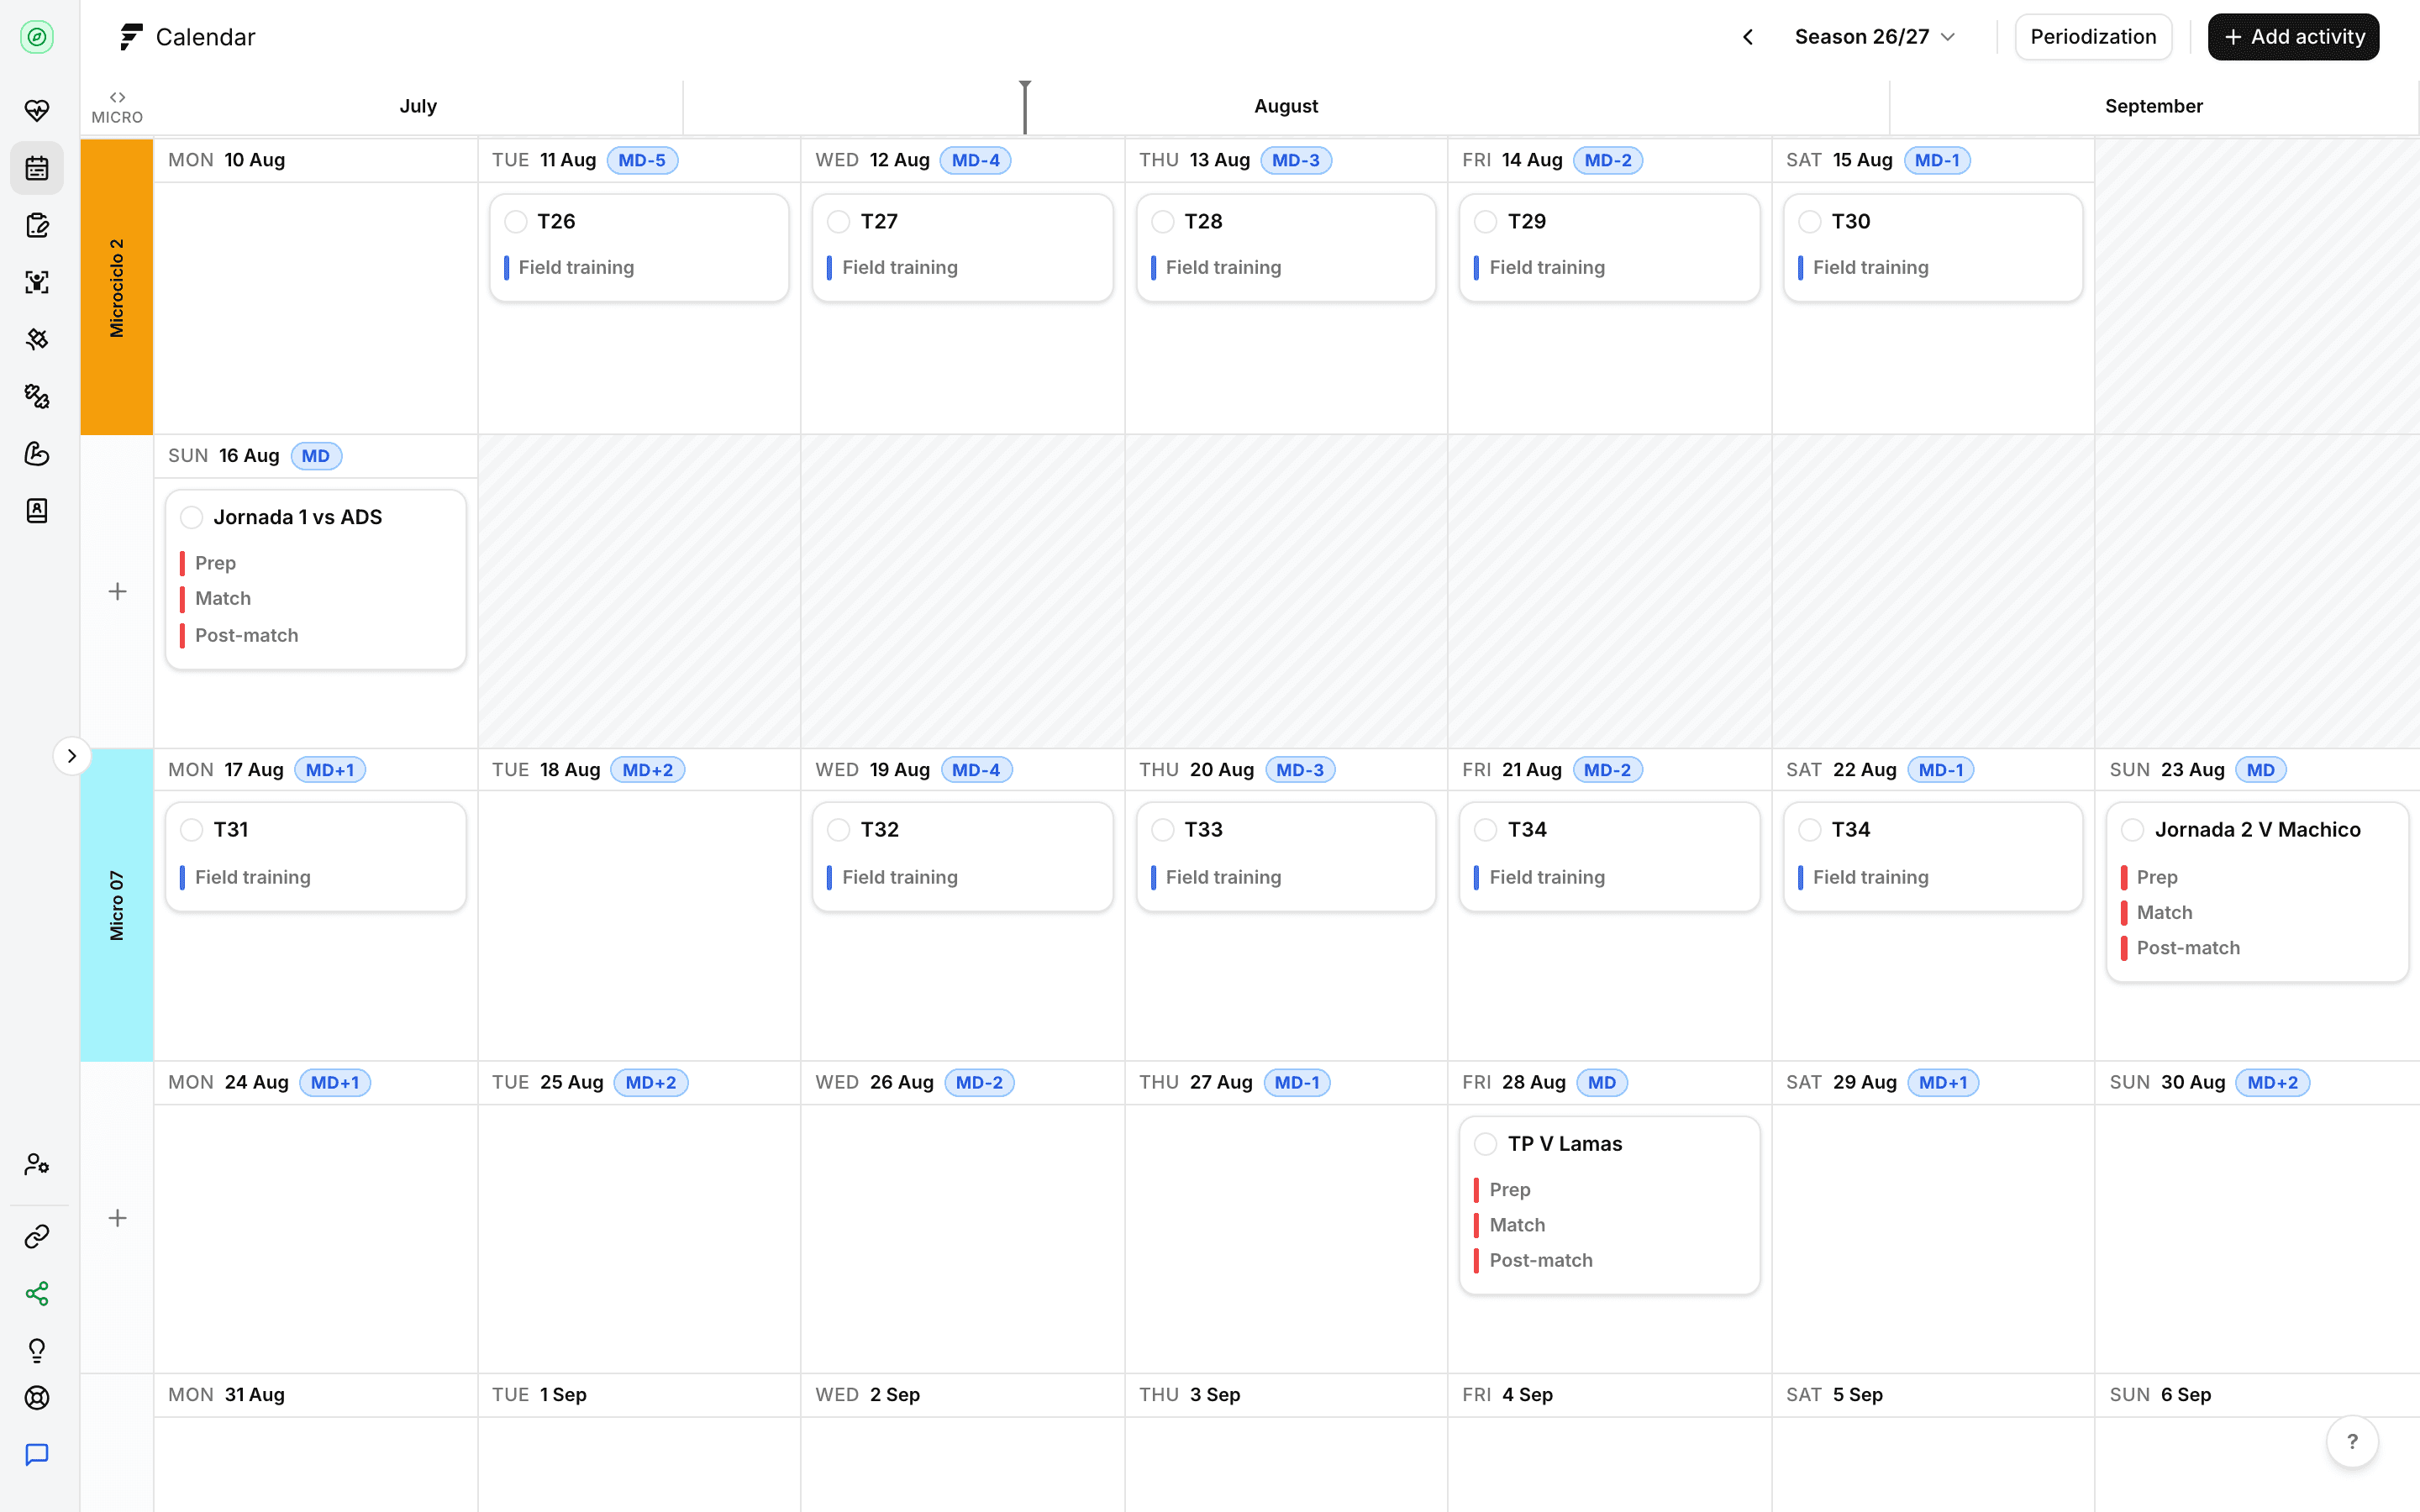This screenshot has width=2420, height=1512.
Task: Open the T32 Field training card
Action: pos(962,857)
